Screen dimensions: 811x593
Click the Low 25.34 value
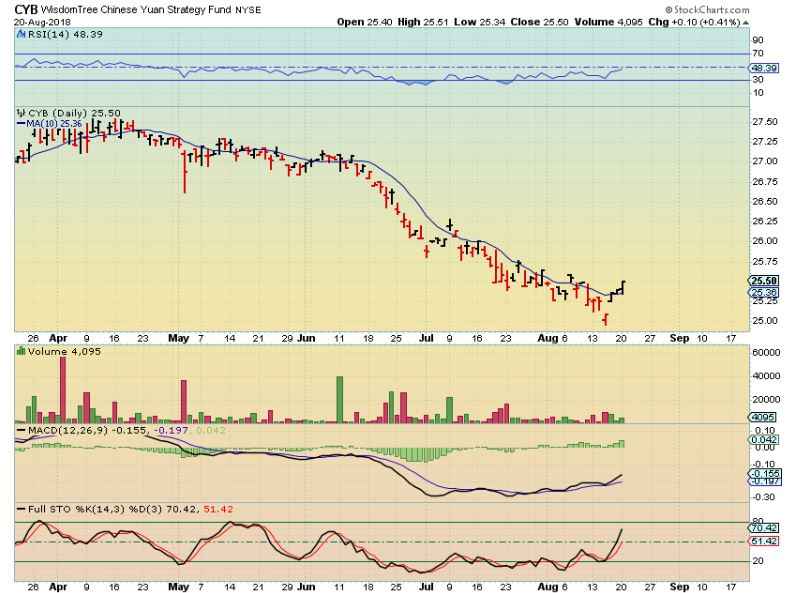(479, 22)
